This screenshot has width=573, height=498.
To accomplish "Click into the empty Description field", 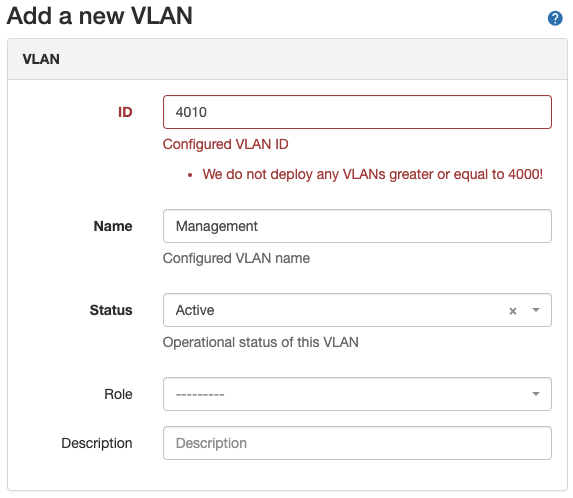I will pos(357,443).
